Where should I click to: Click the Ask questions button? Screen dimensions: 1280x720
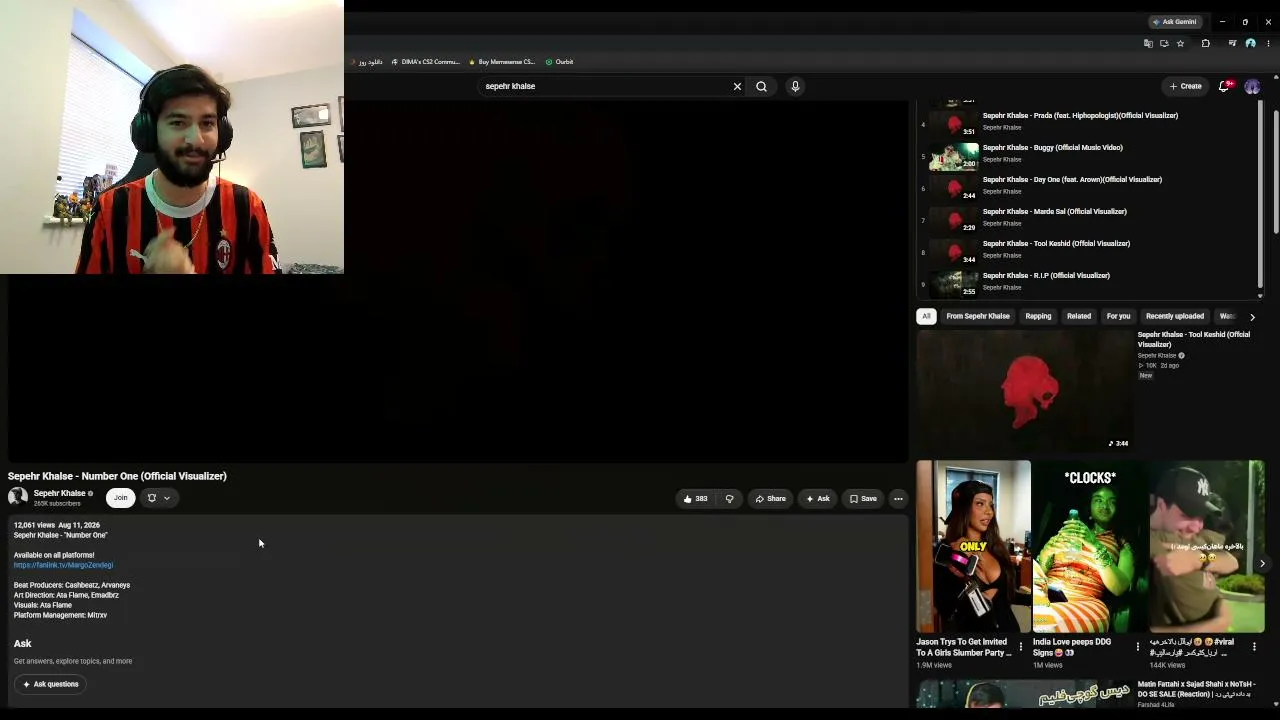(50, 684)
